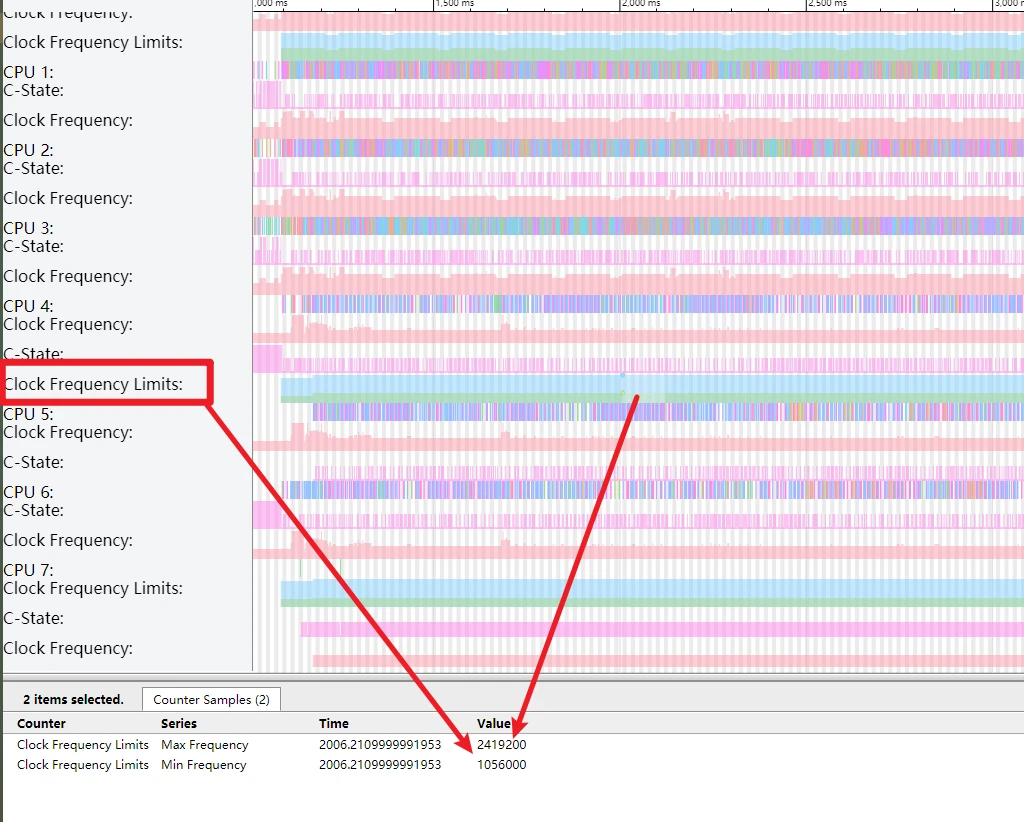Screen dimensions: 1024x822
Task: Sort by the Counter column header
Action: [41, 723]
